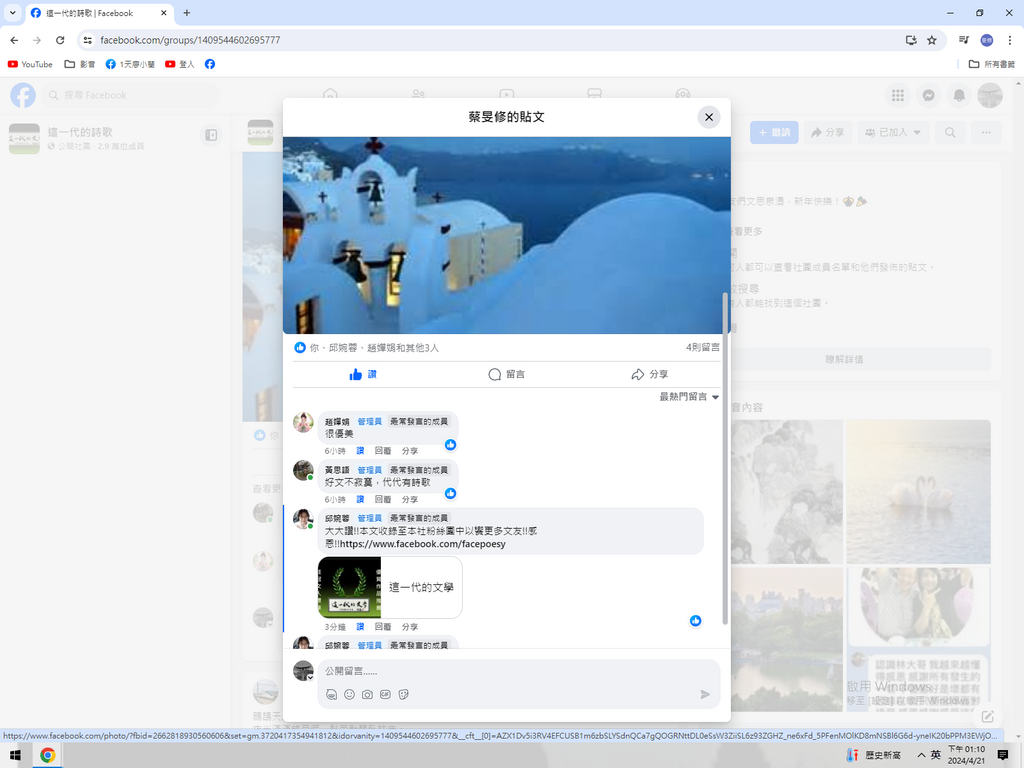This screenshot has height=768, width=1024.
Task: Insert a GIF using the GIF icon
Action: pos(385,694)
